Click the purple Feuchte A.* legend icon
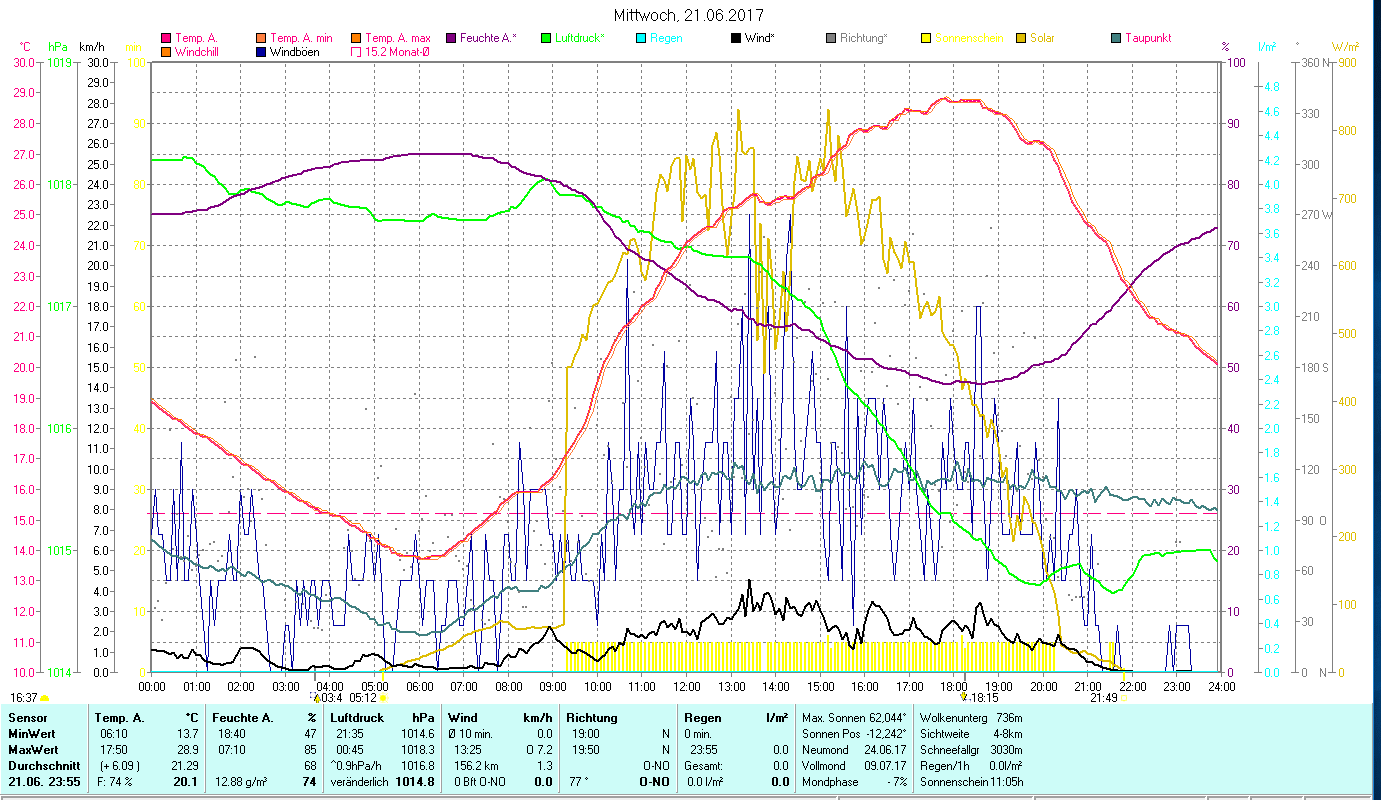The image size is (1381, 800). pos(451,38)
